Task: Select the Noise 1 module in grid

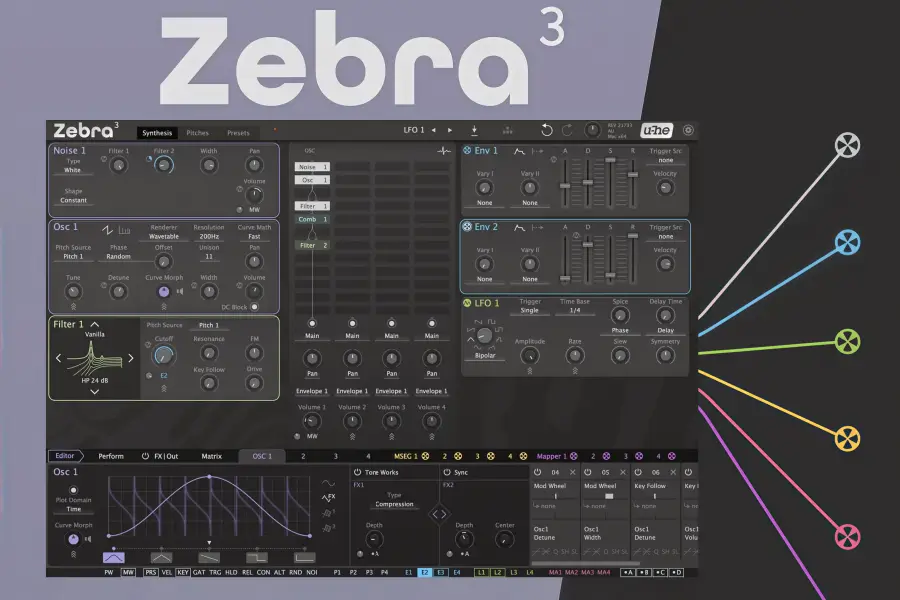Action: [x=312, y=167]
